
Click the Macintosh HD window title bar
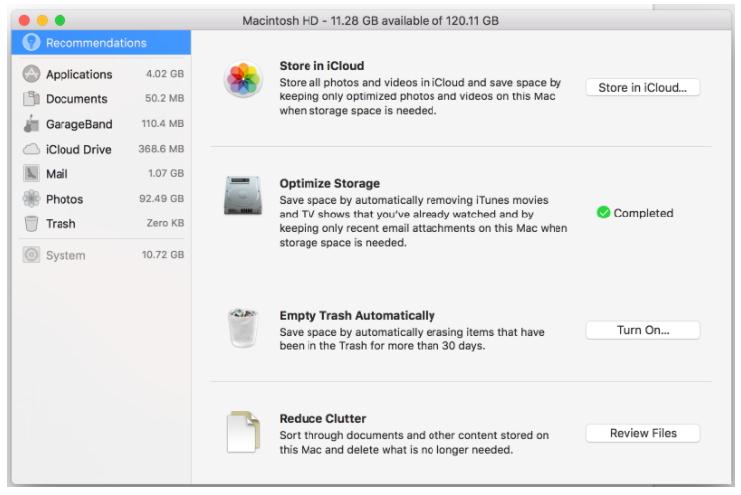370,20
